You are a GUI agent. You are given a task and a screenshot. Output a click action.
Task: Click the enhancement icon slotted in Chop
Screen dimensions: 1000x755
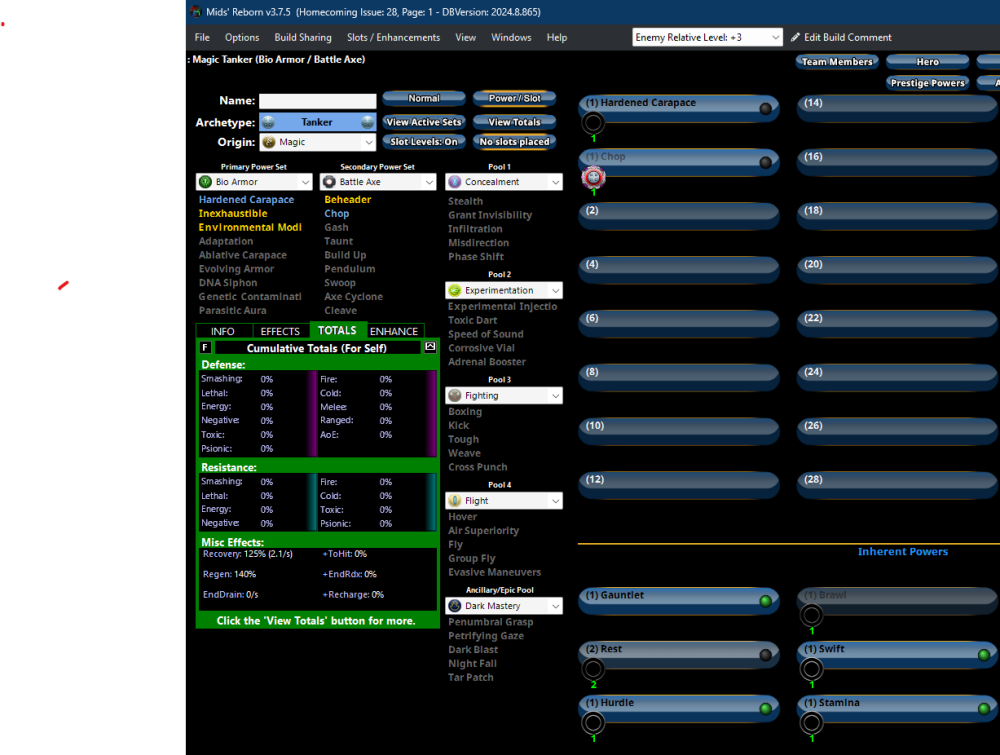tap(594, 178)
